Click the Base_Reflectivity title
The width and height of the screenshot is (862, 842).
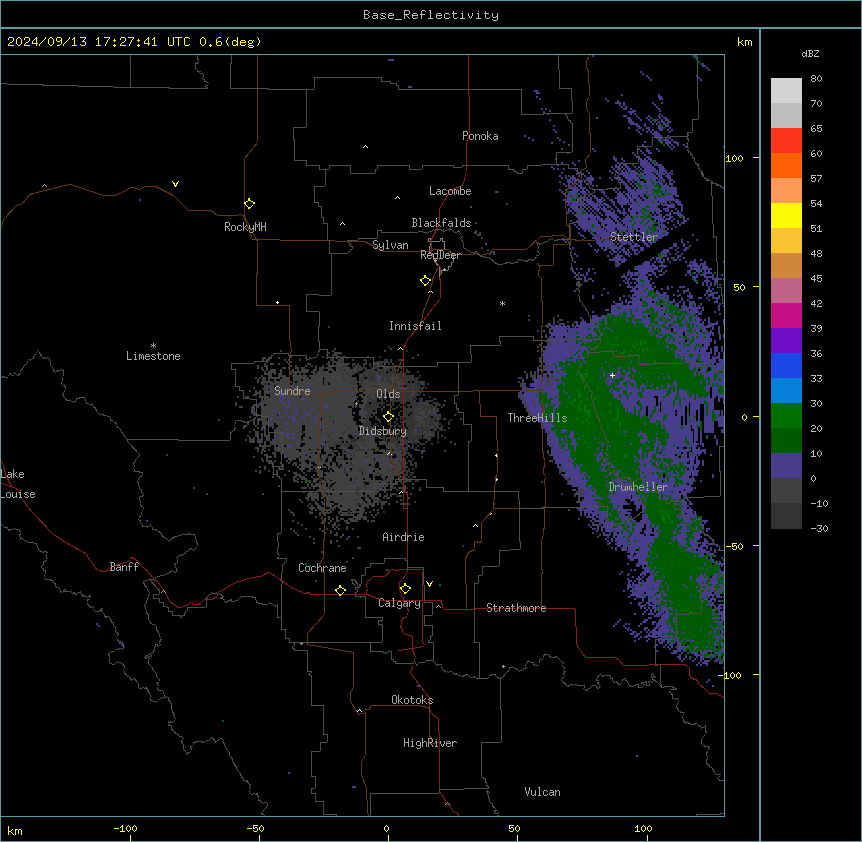click(431, 15)
